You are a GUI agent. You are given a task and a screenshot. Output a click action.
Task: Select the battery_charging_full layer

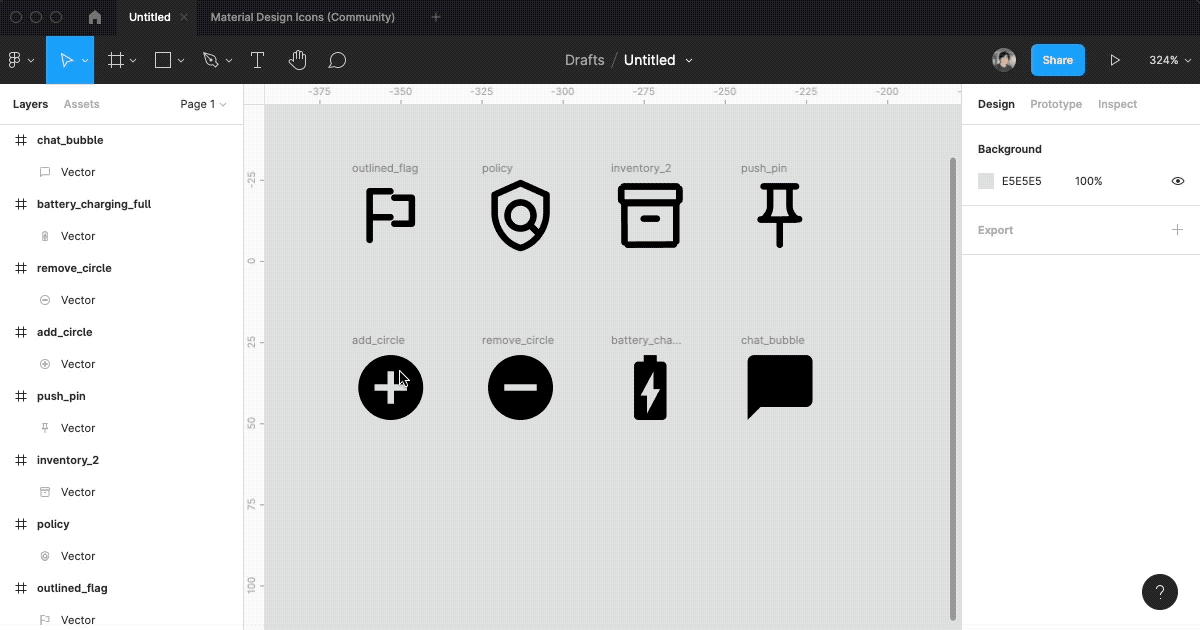(x=94, y=204)
